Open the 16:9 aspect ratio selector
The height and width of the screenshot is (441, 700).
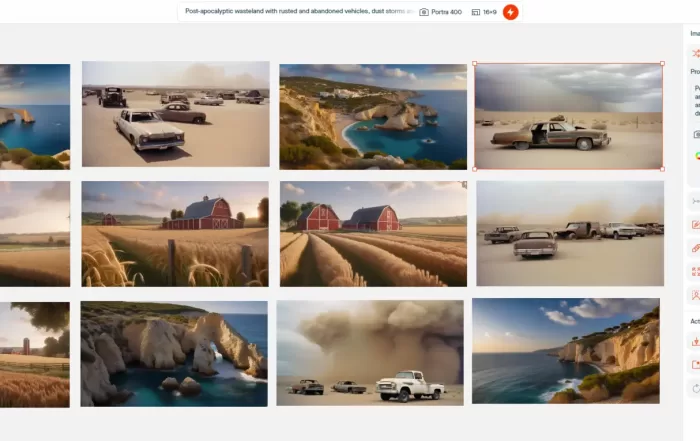(484, 12)
